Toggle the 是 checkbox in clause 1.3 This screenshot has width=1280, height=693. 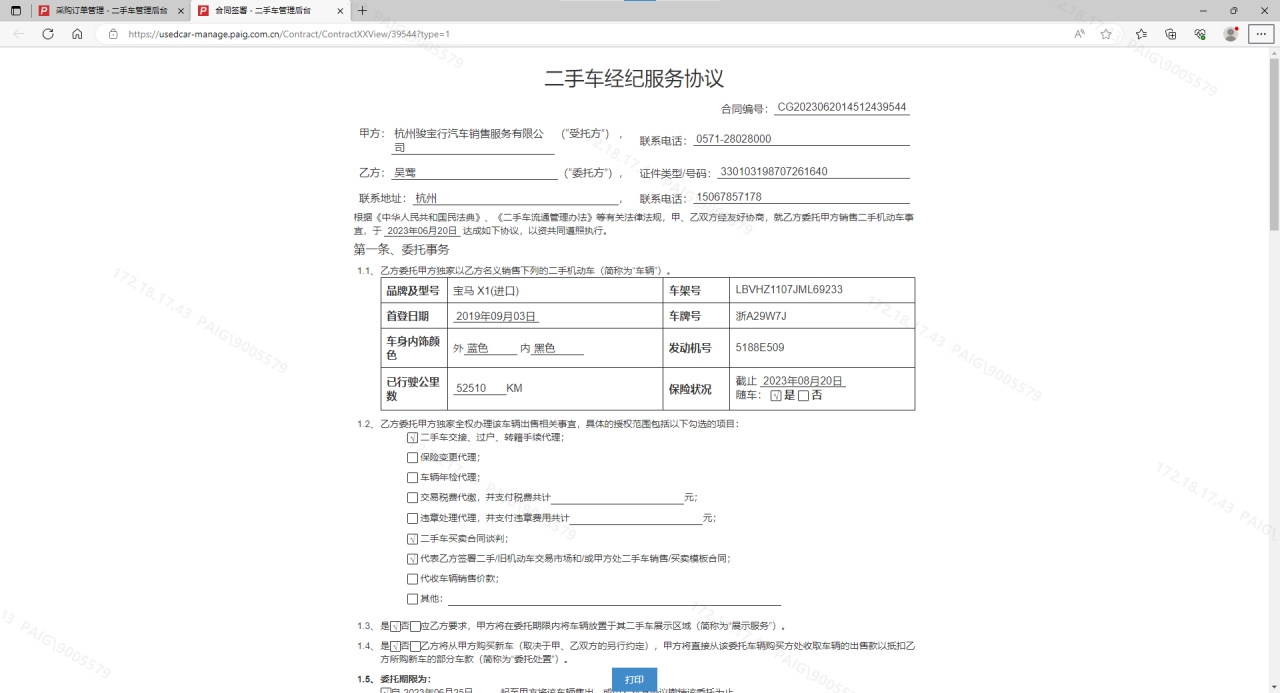point(395,626)
